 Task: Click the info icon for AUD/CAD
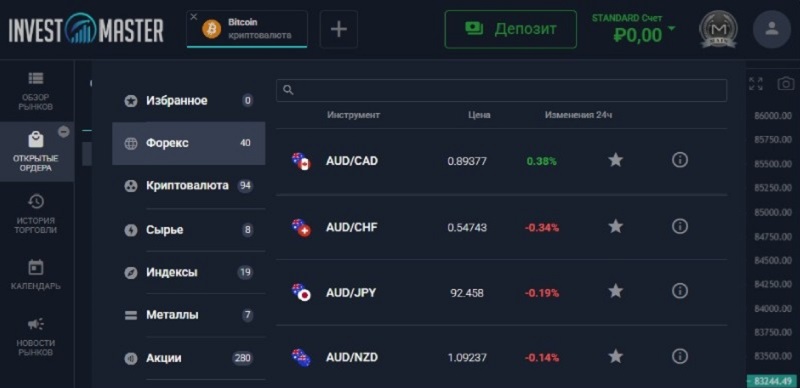coord(679,160)
